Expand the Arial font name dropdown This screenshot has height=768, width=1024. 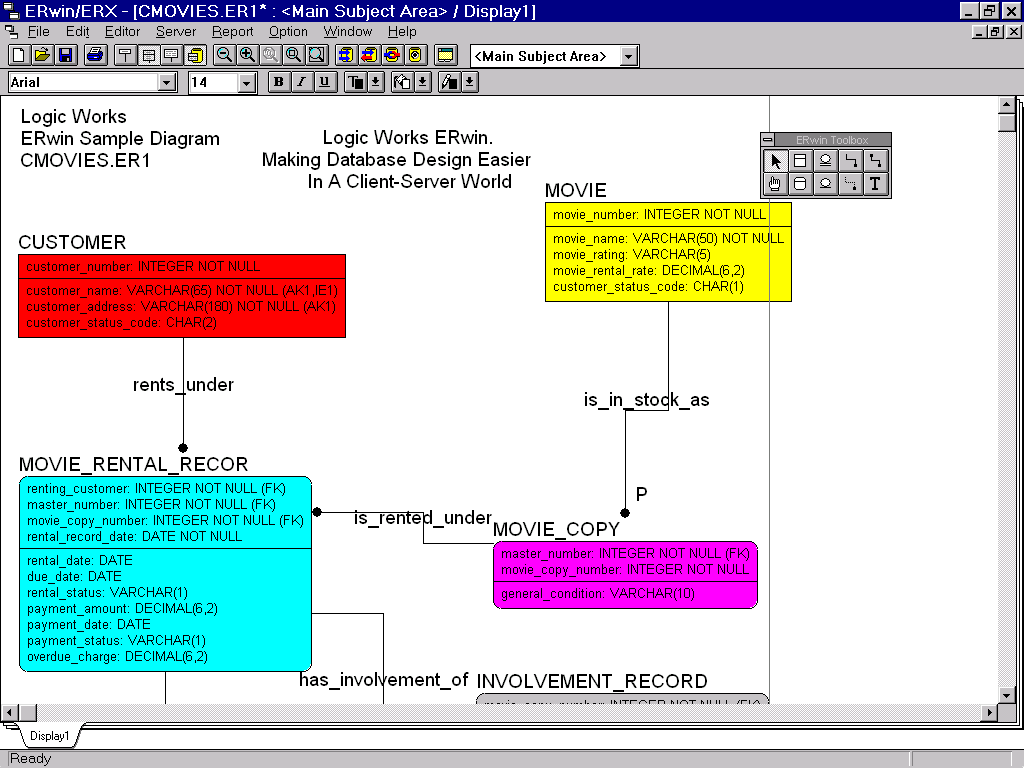(x=166, y=83)
